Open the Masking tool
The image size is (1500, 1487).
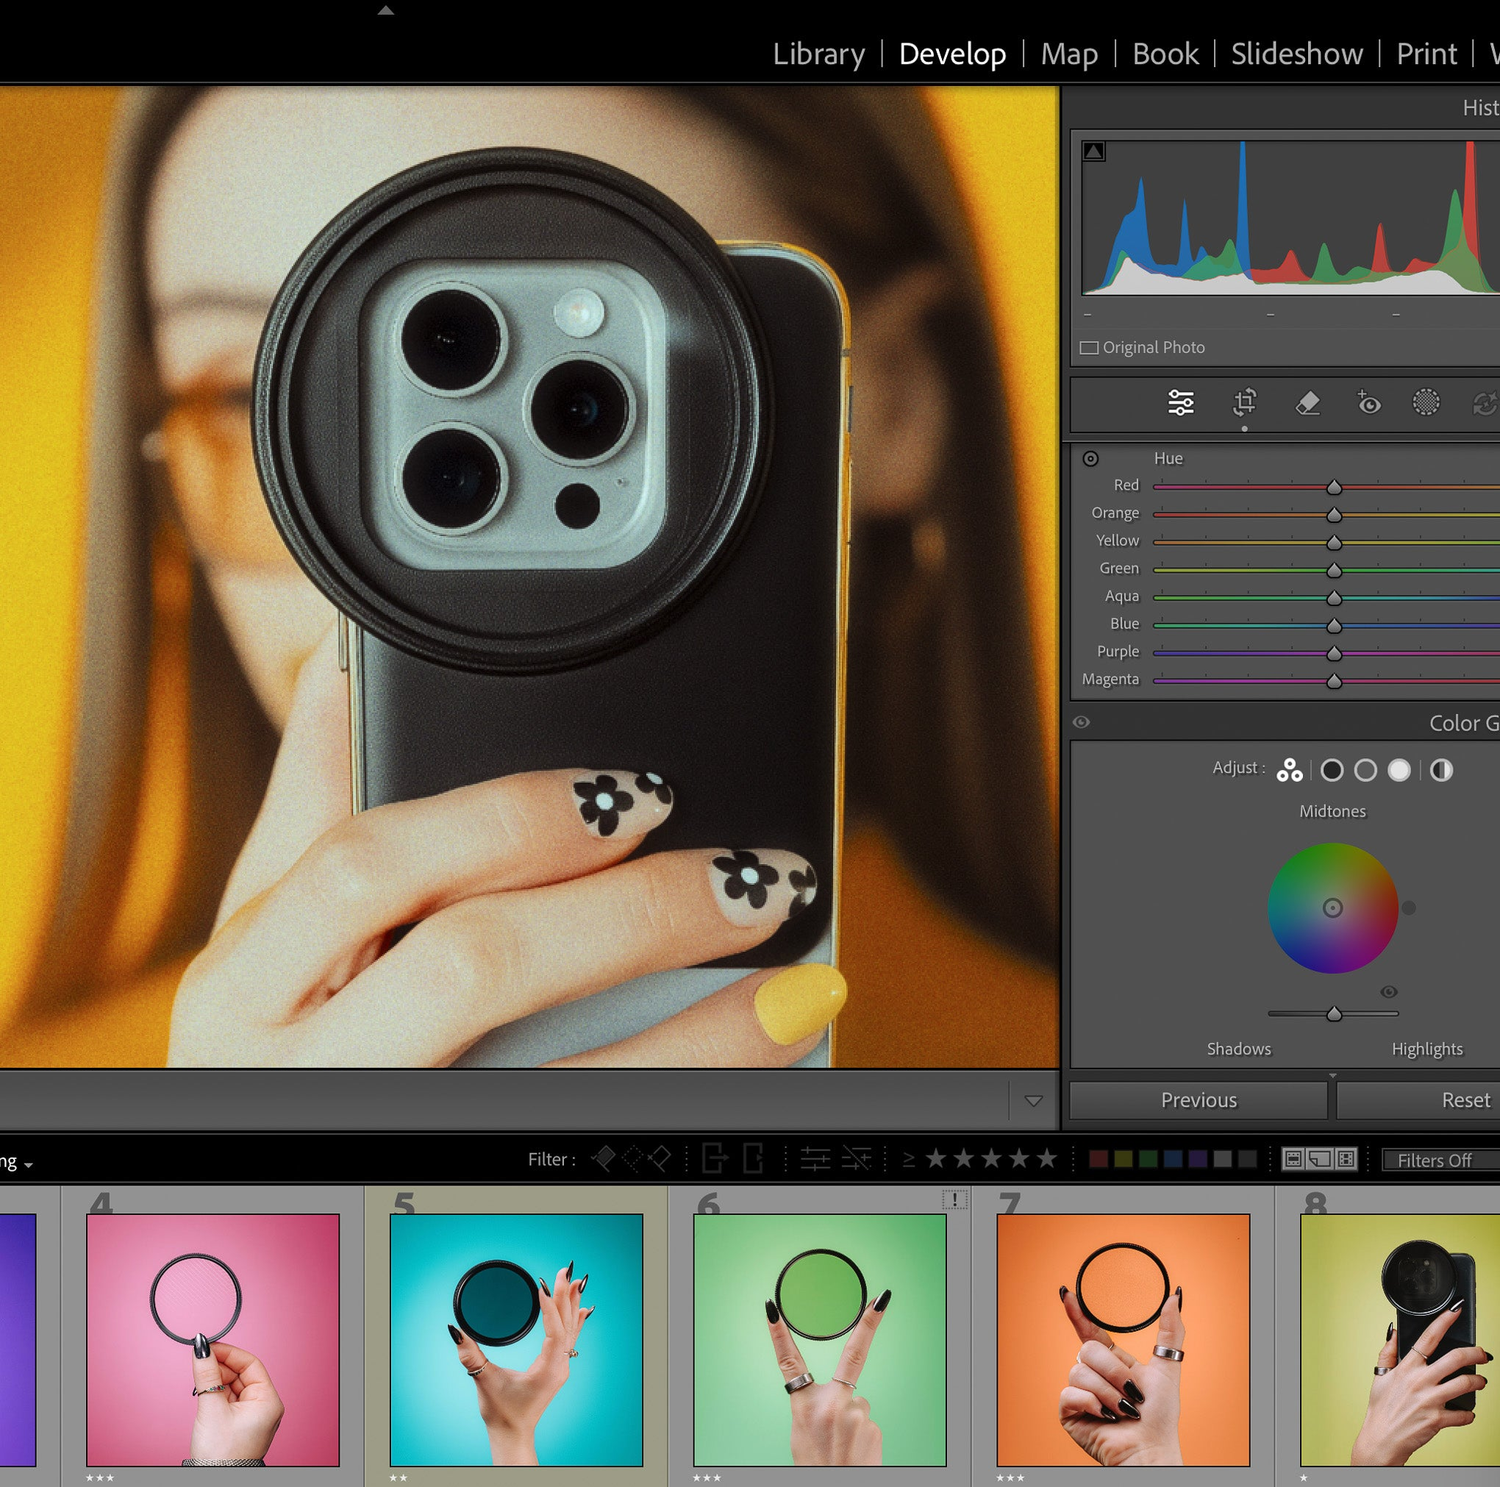1426,402
